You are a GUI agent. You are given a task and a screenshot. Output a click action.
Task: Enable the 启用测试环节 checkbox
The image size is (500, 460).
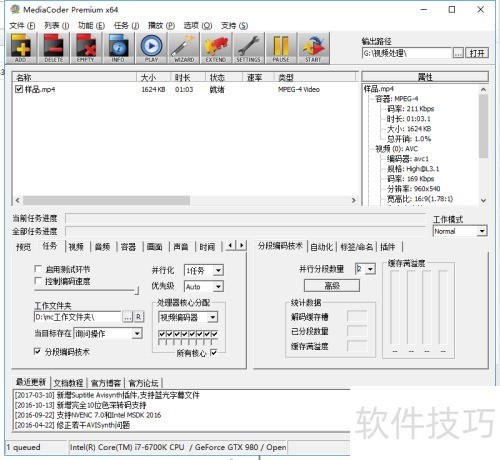click(38, 269)
